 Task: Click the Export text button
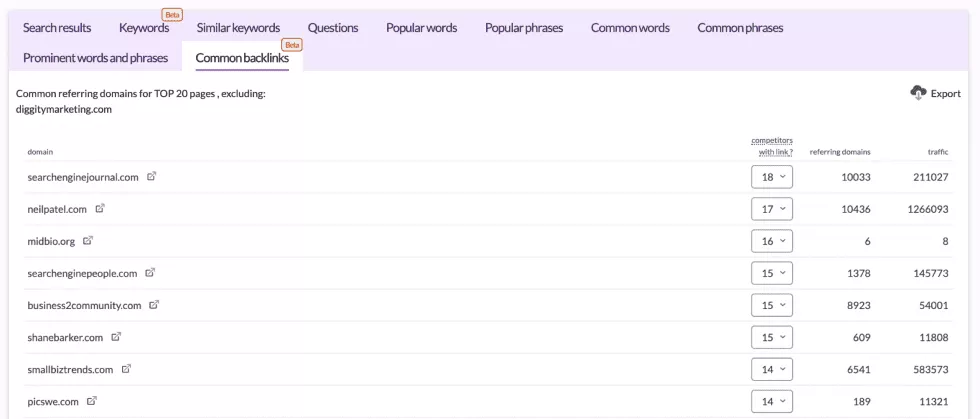click(x=946, y=93)
